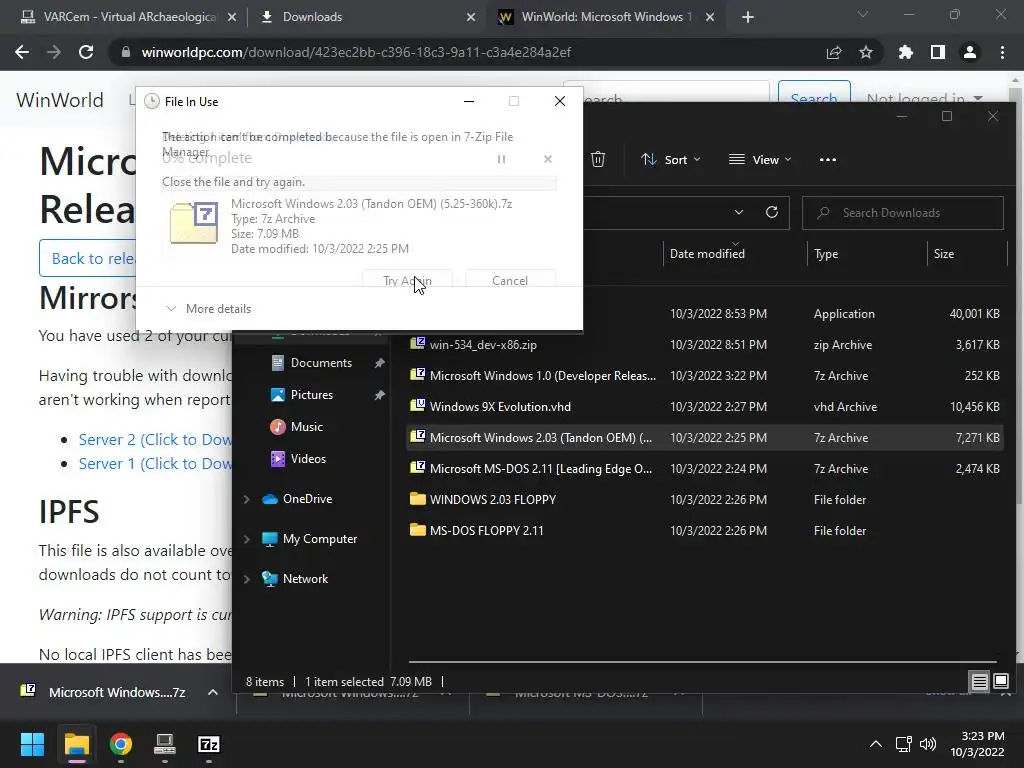Bookmark this page with star icon
The image size is (1024, 768).
tap(866, 52)
